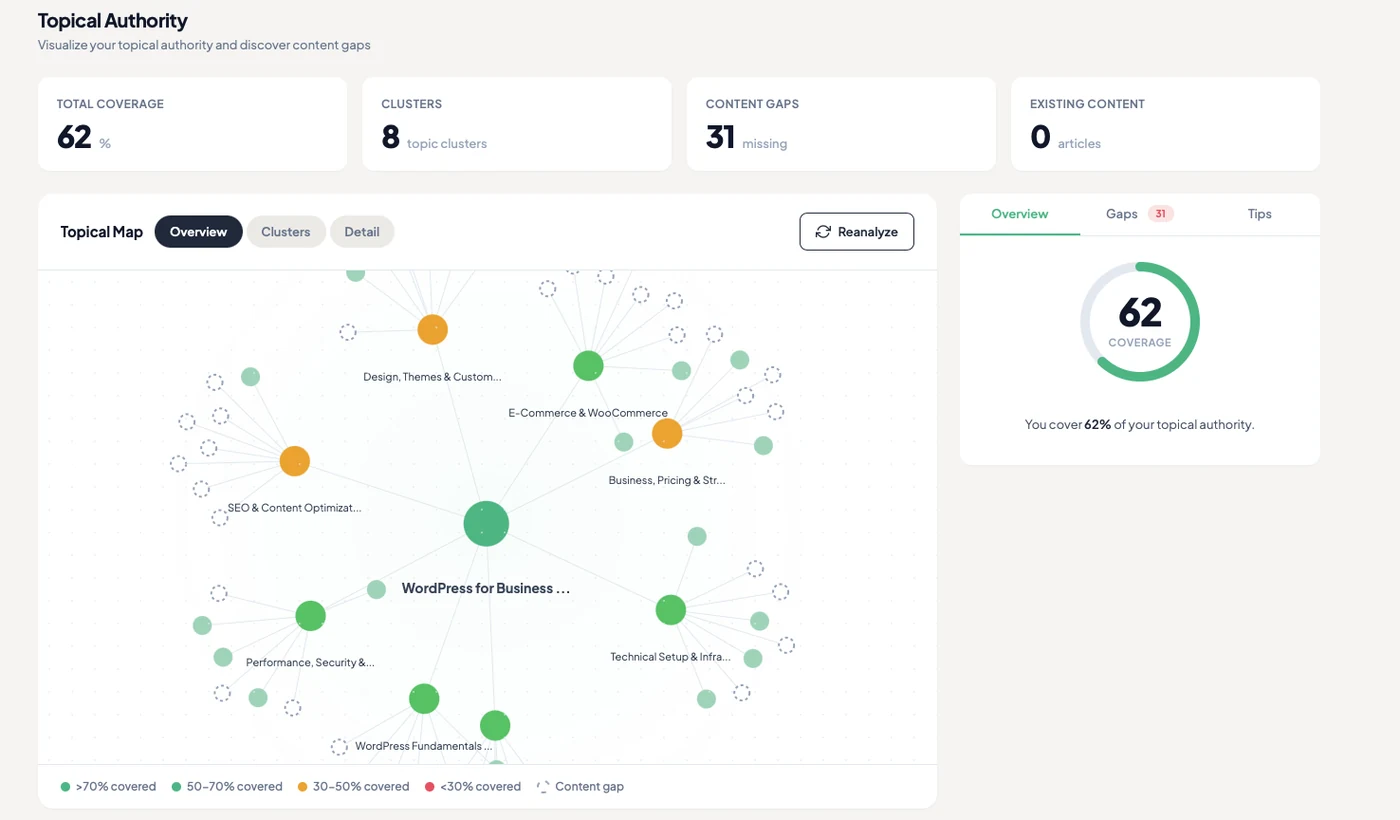This screenshot has width=1400, height=820.
Task: Click the 'E-Commerce & WooCommerce' label text
Action: [588, 413]
